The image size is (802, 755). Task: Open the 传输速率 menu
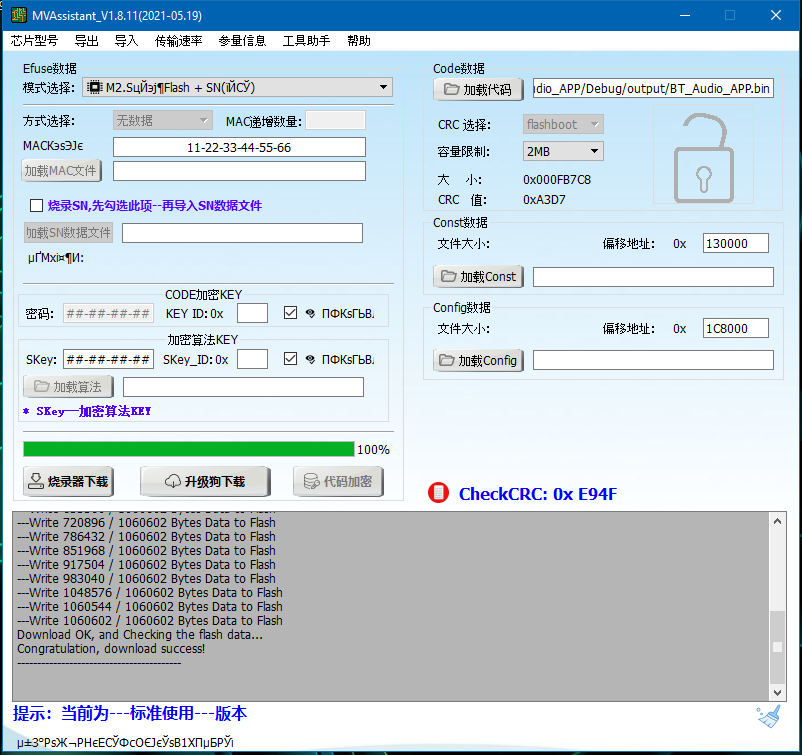coord(178,41)
